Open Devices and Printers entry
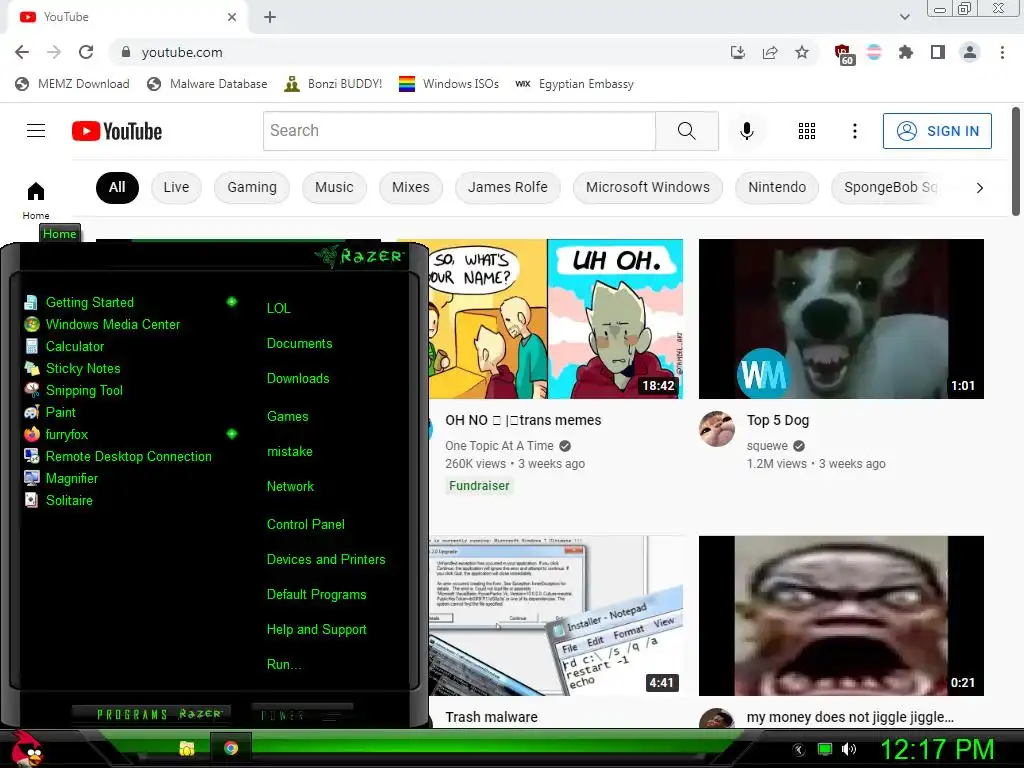 pos(326,560)
